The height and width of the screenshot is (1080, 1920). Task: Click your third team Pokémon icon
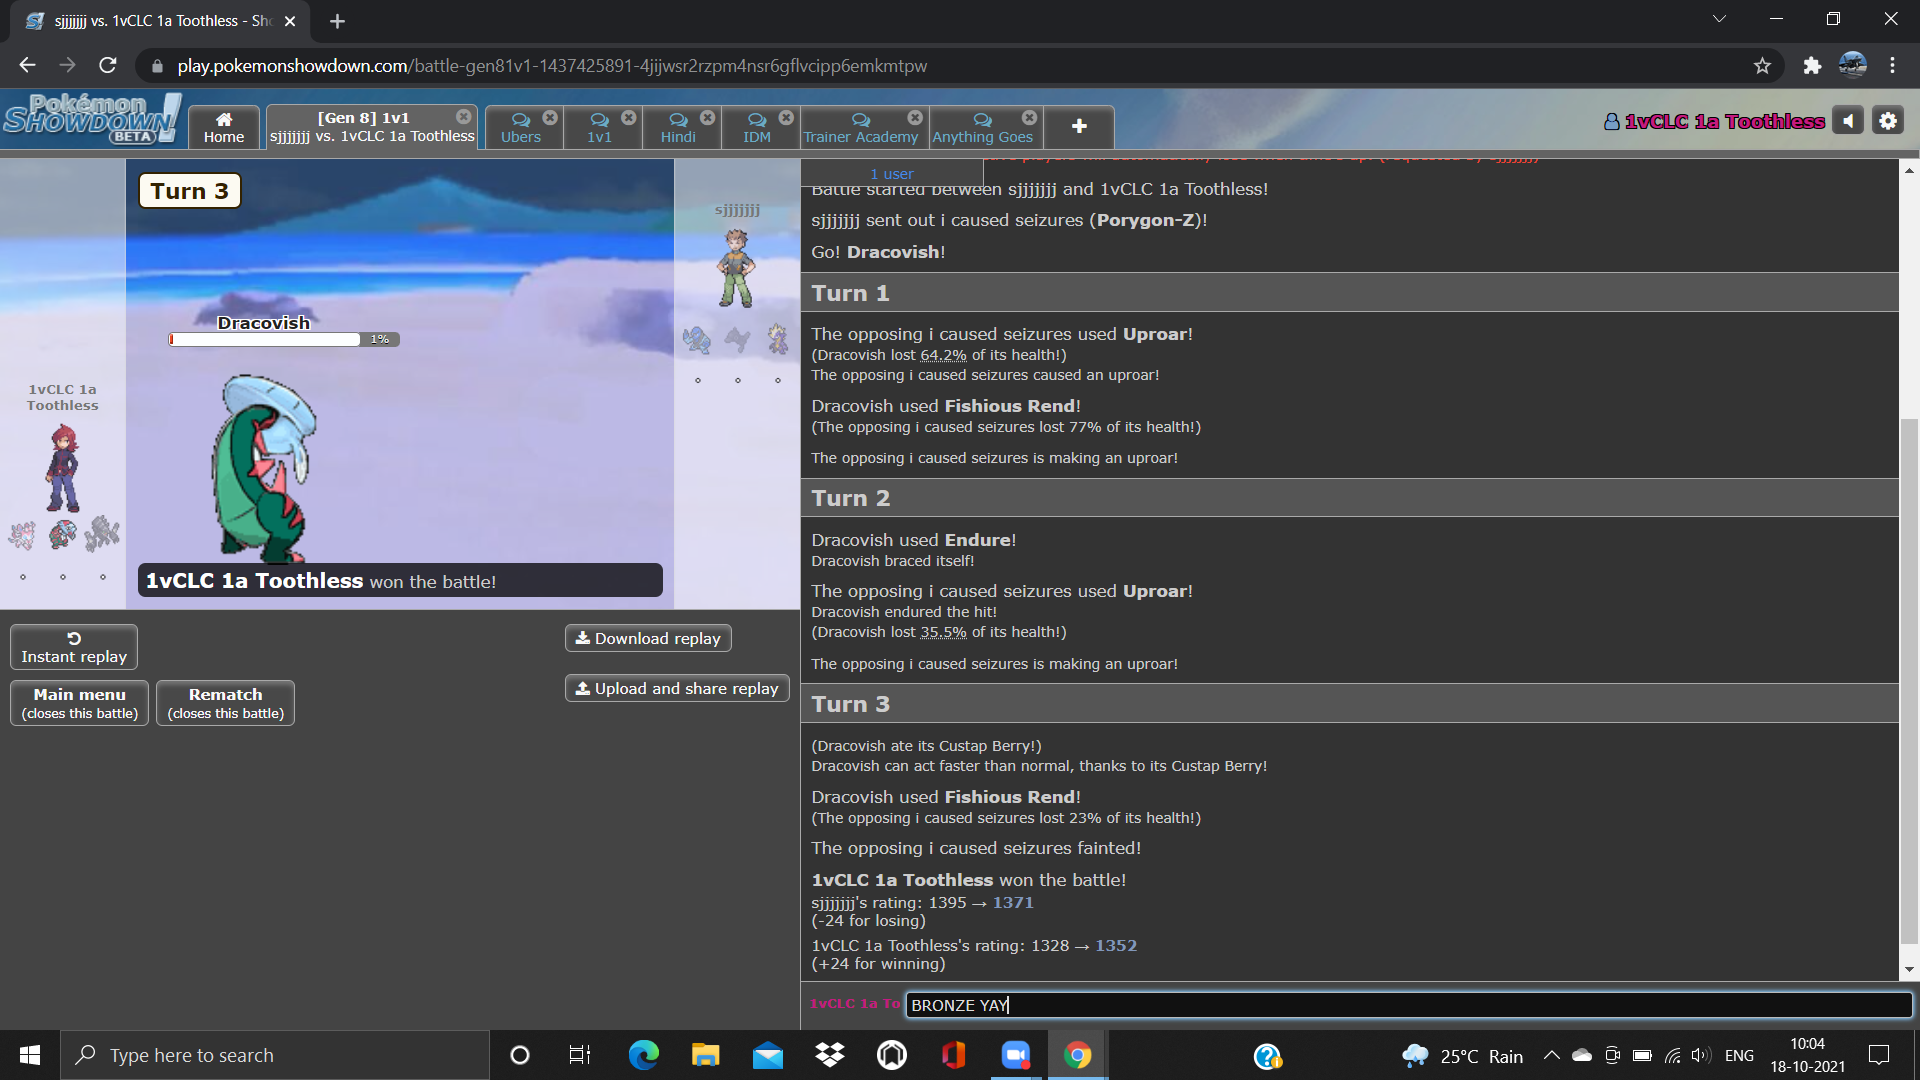[x=102, y=534]
